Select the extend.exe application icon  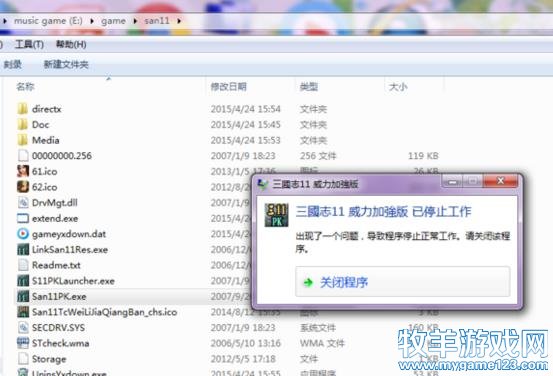(x=23, y=218)
